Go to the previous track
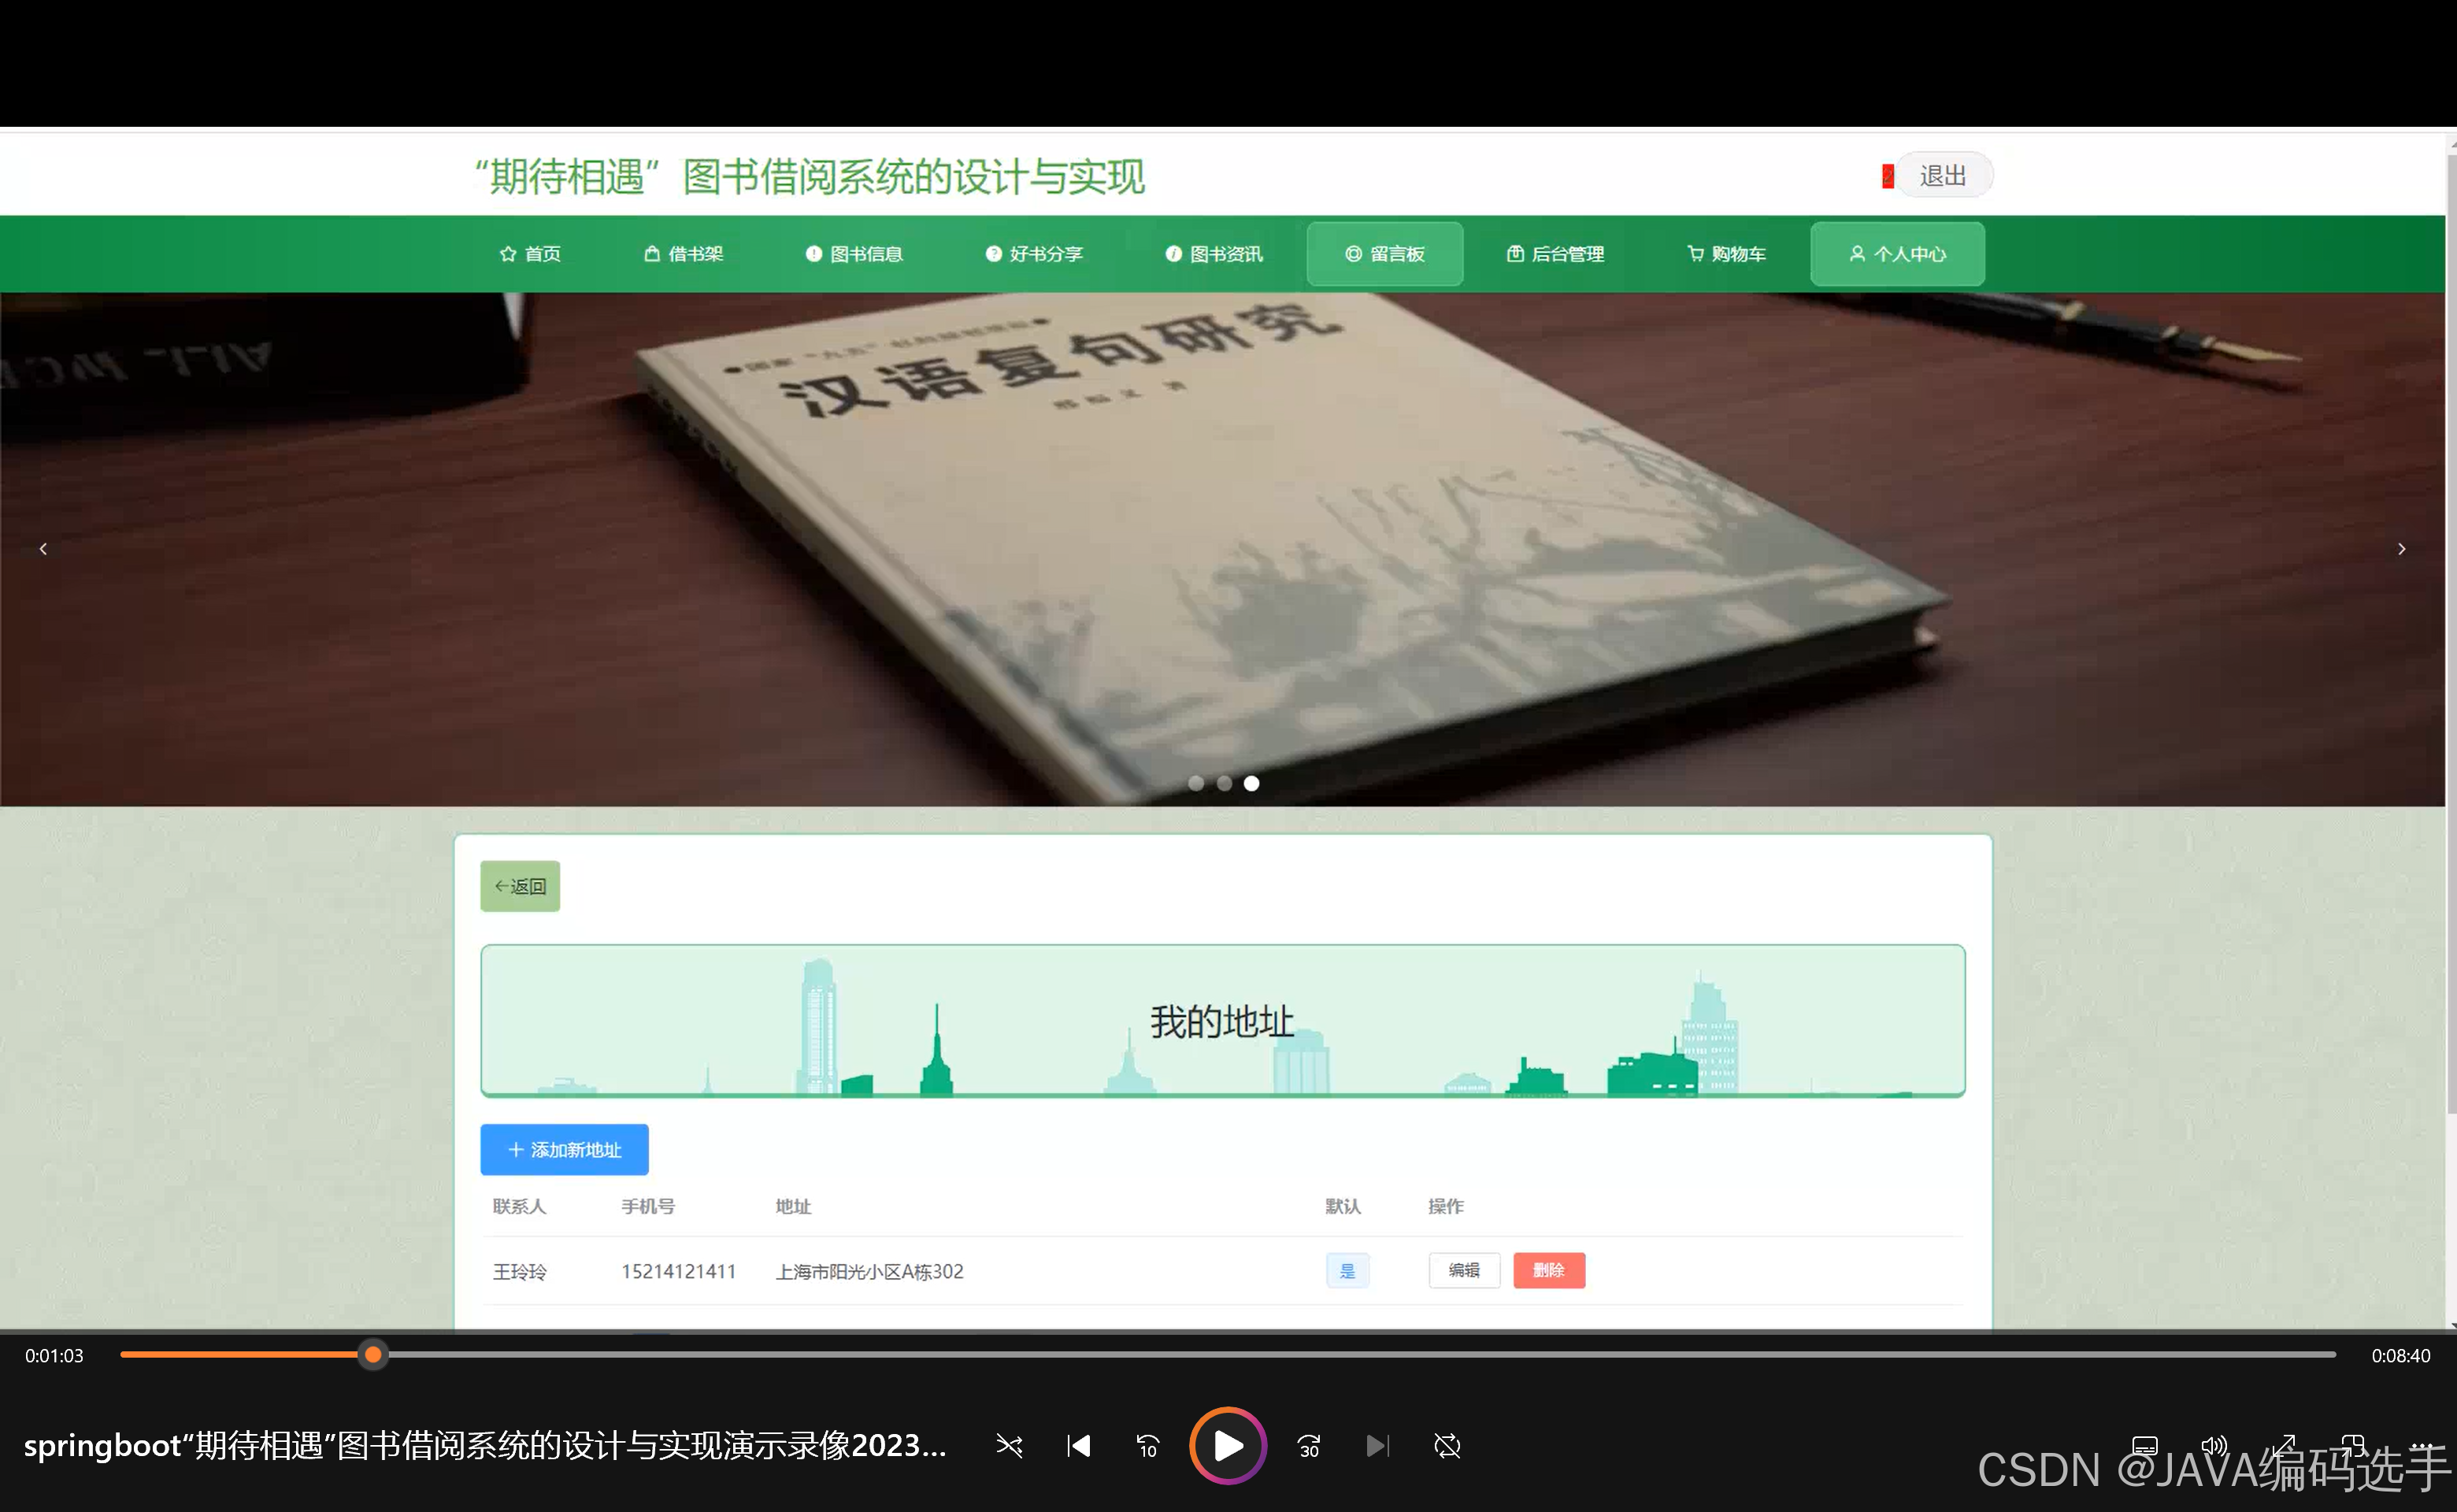The image size is (2457, 1512). (1079, 1446)
